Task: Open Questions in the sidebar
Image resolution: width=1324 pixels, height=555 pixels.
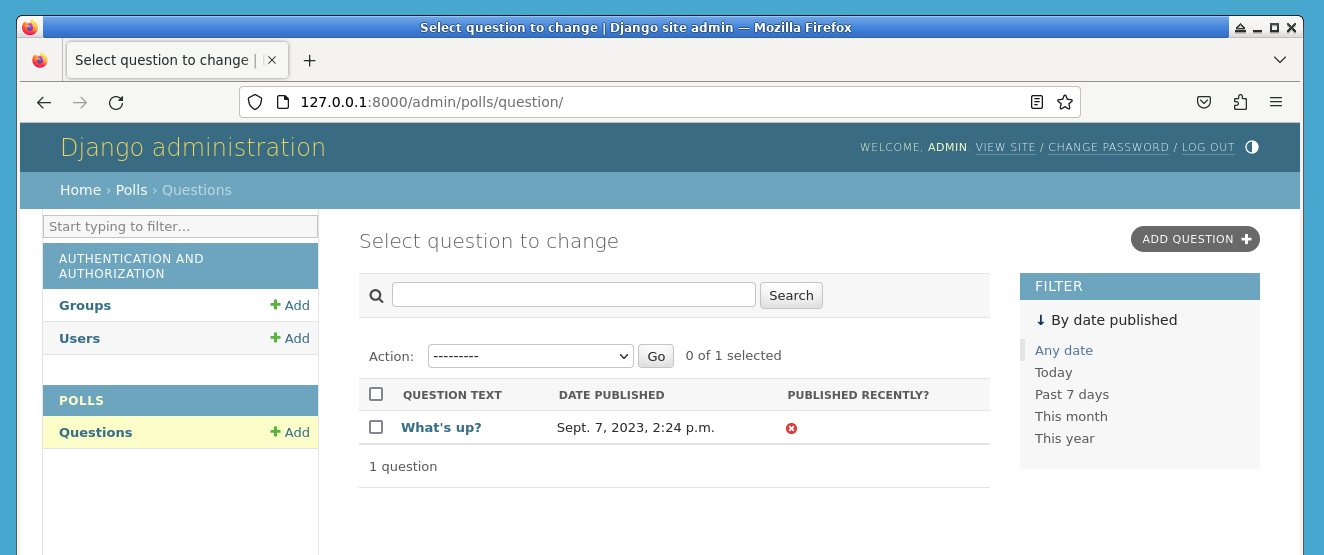Action: (x=96, y=432)
